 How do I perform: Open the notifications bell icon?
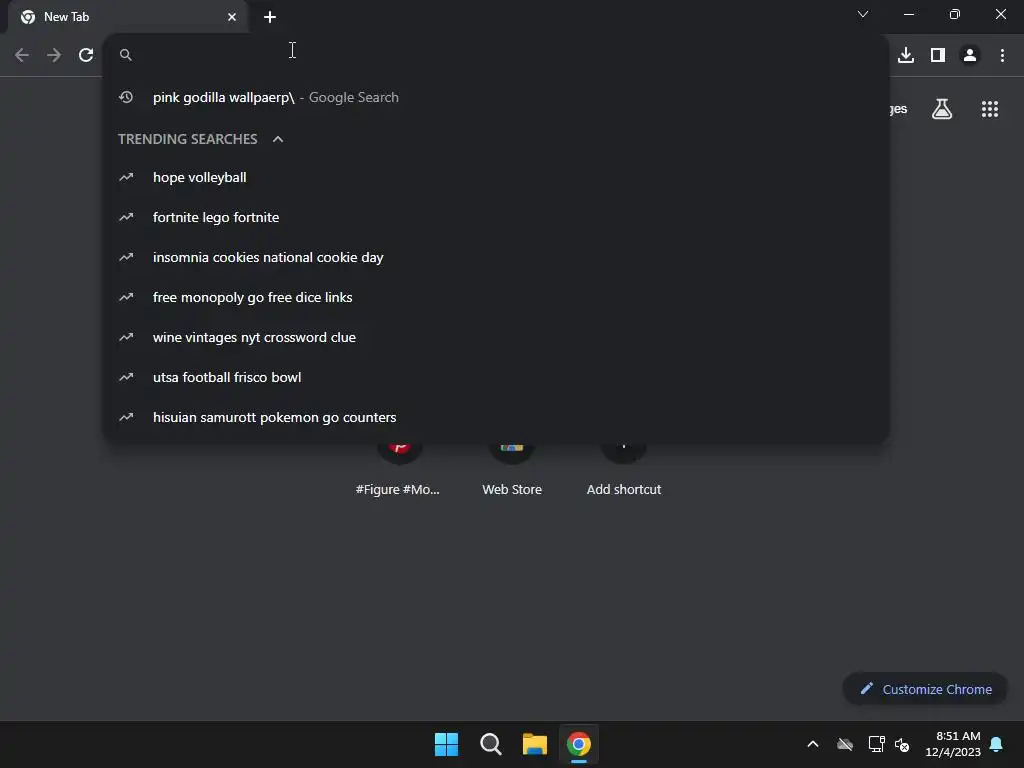996,744
